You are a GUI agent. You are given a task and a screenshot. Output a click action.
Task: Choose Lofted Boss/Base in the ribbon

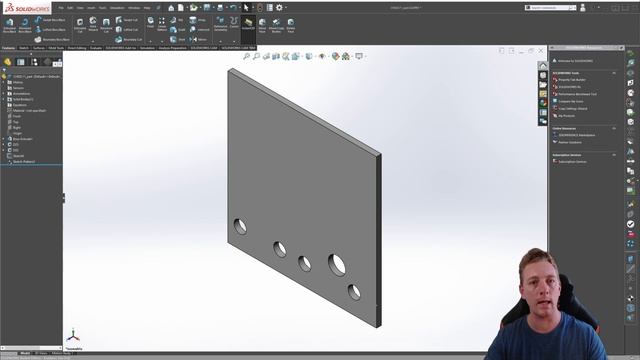click(50, 29)
